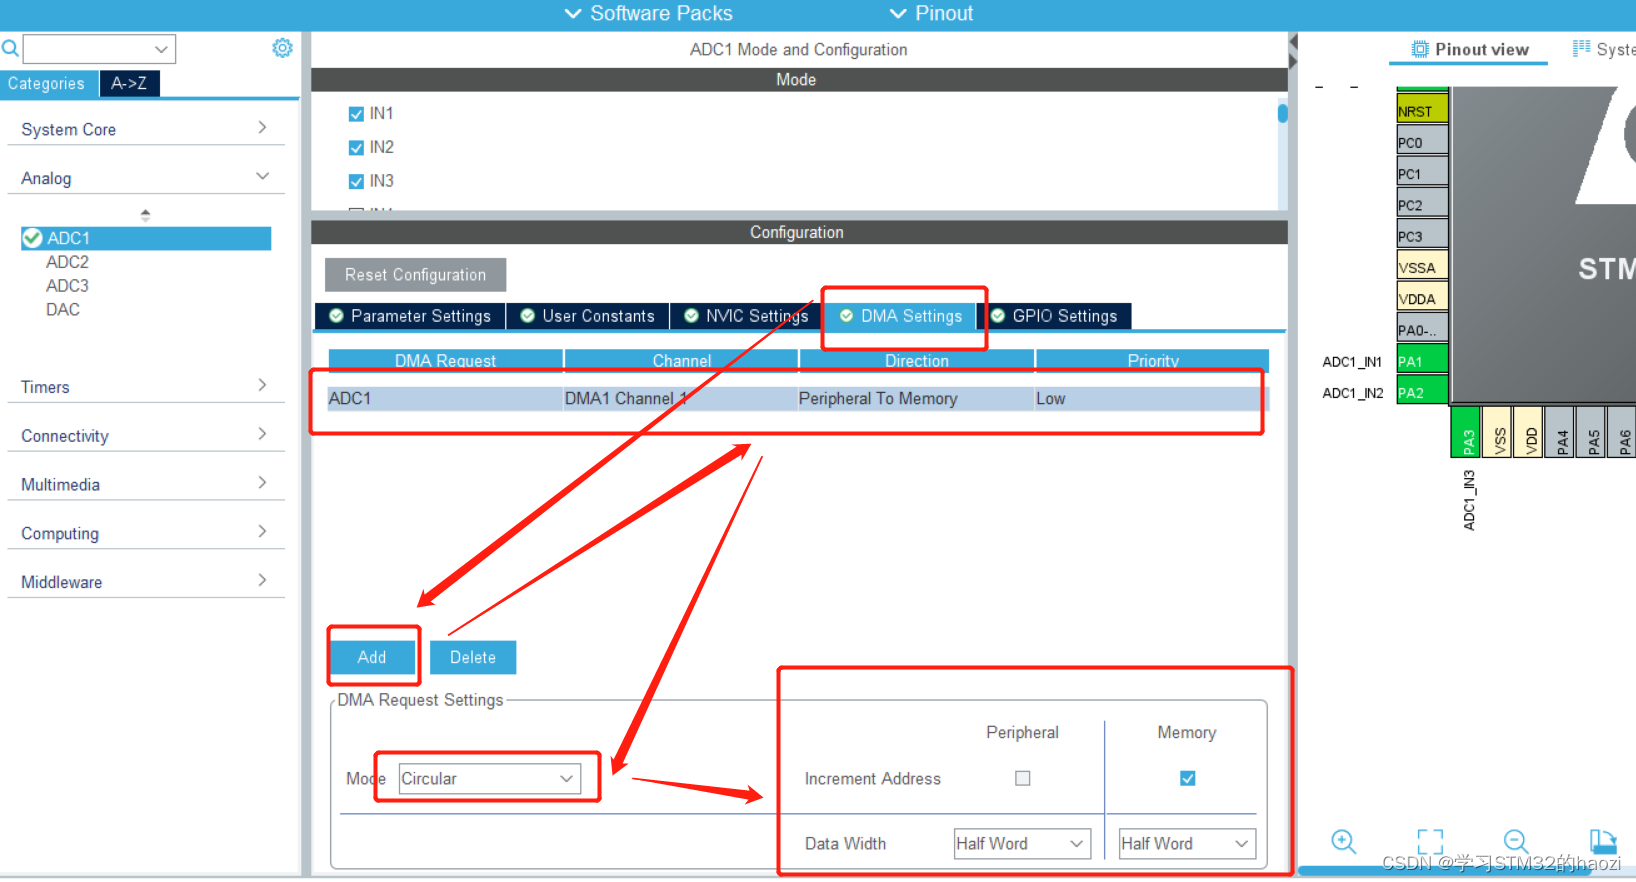Click the sort arrows above ADC1
Image resolution: width=1636 pixels, height=882 pixels.
tap(146, 215)
